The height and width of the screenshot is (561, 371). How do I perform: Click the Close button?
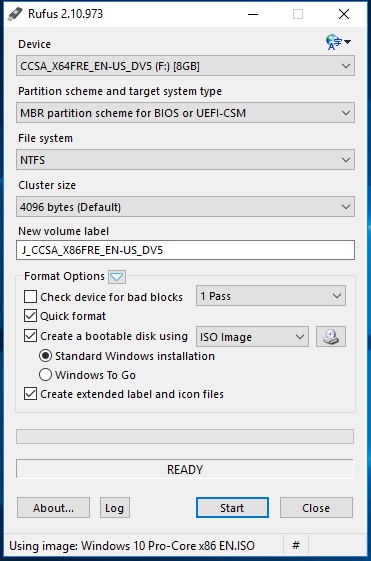point(316,508)
